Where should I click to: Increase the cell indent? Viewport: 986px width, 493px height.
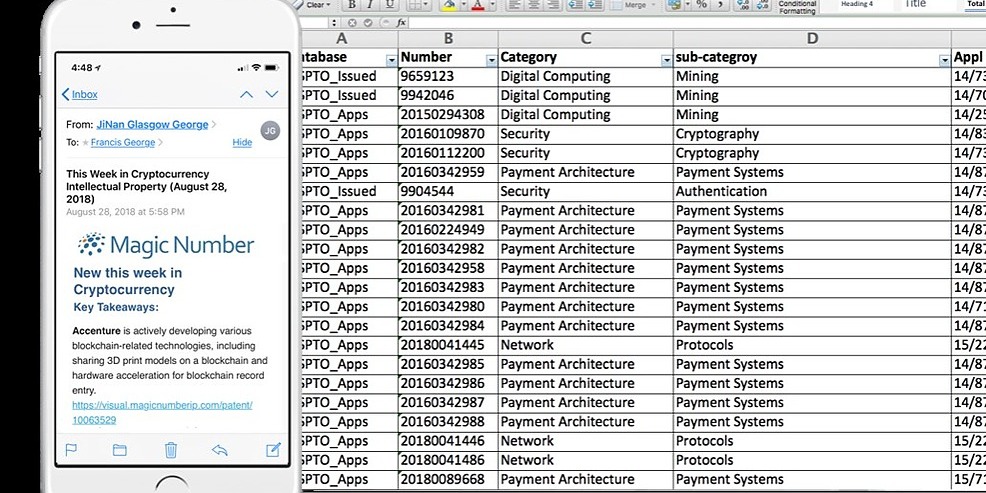[x=594, y=4]
